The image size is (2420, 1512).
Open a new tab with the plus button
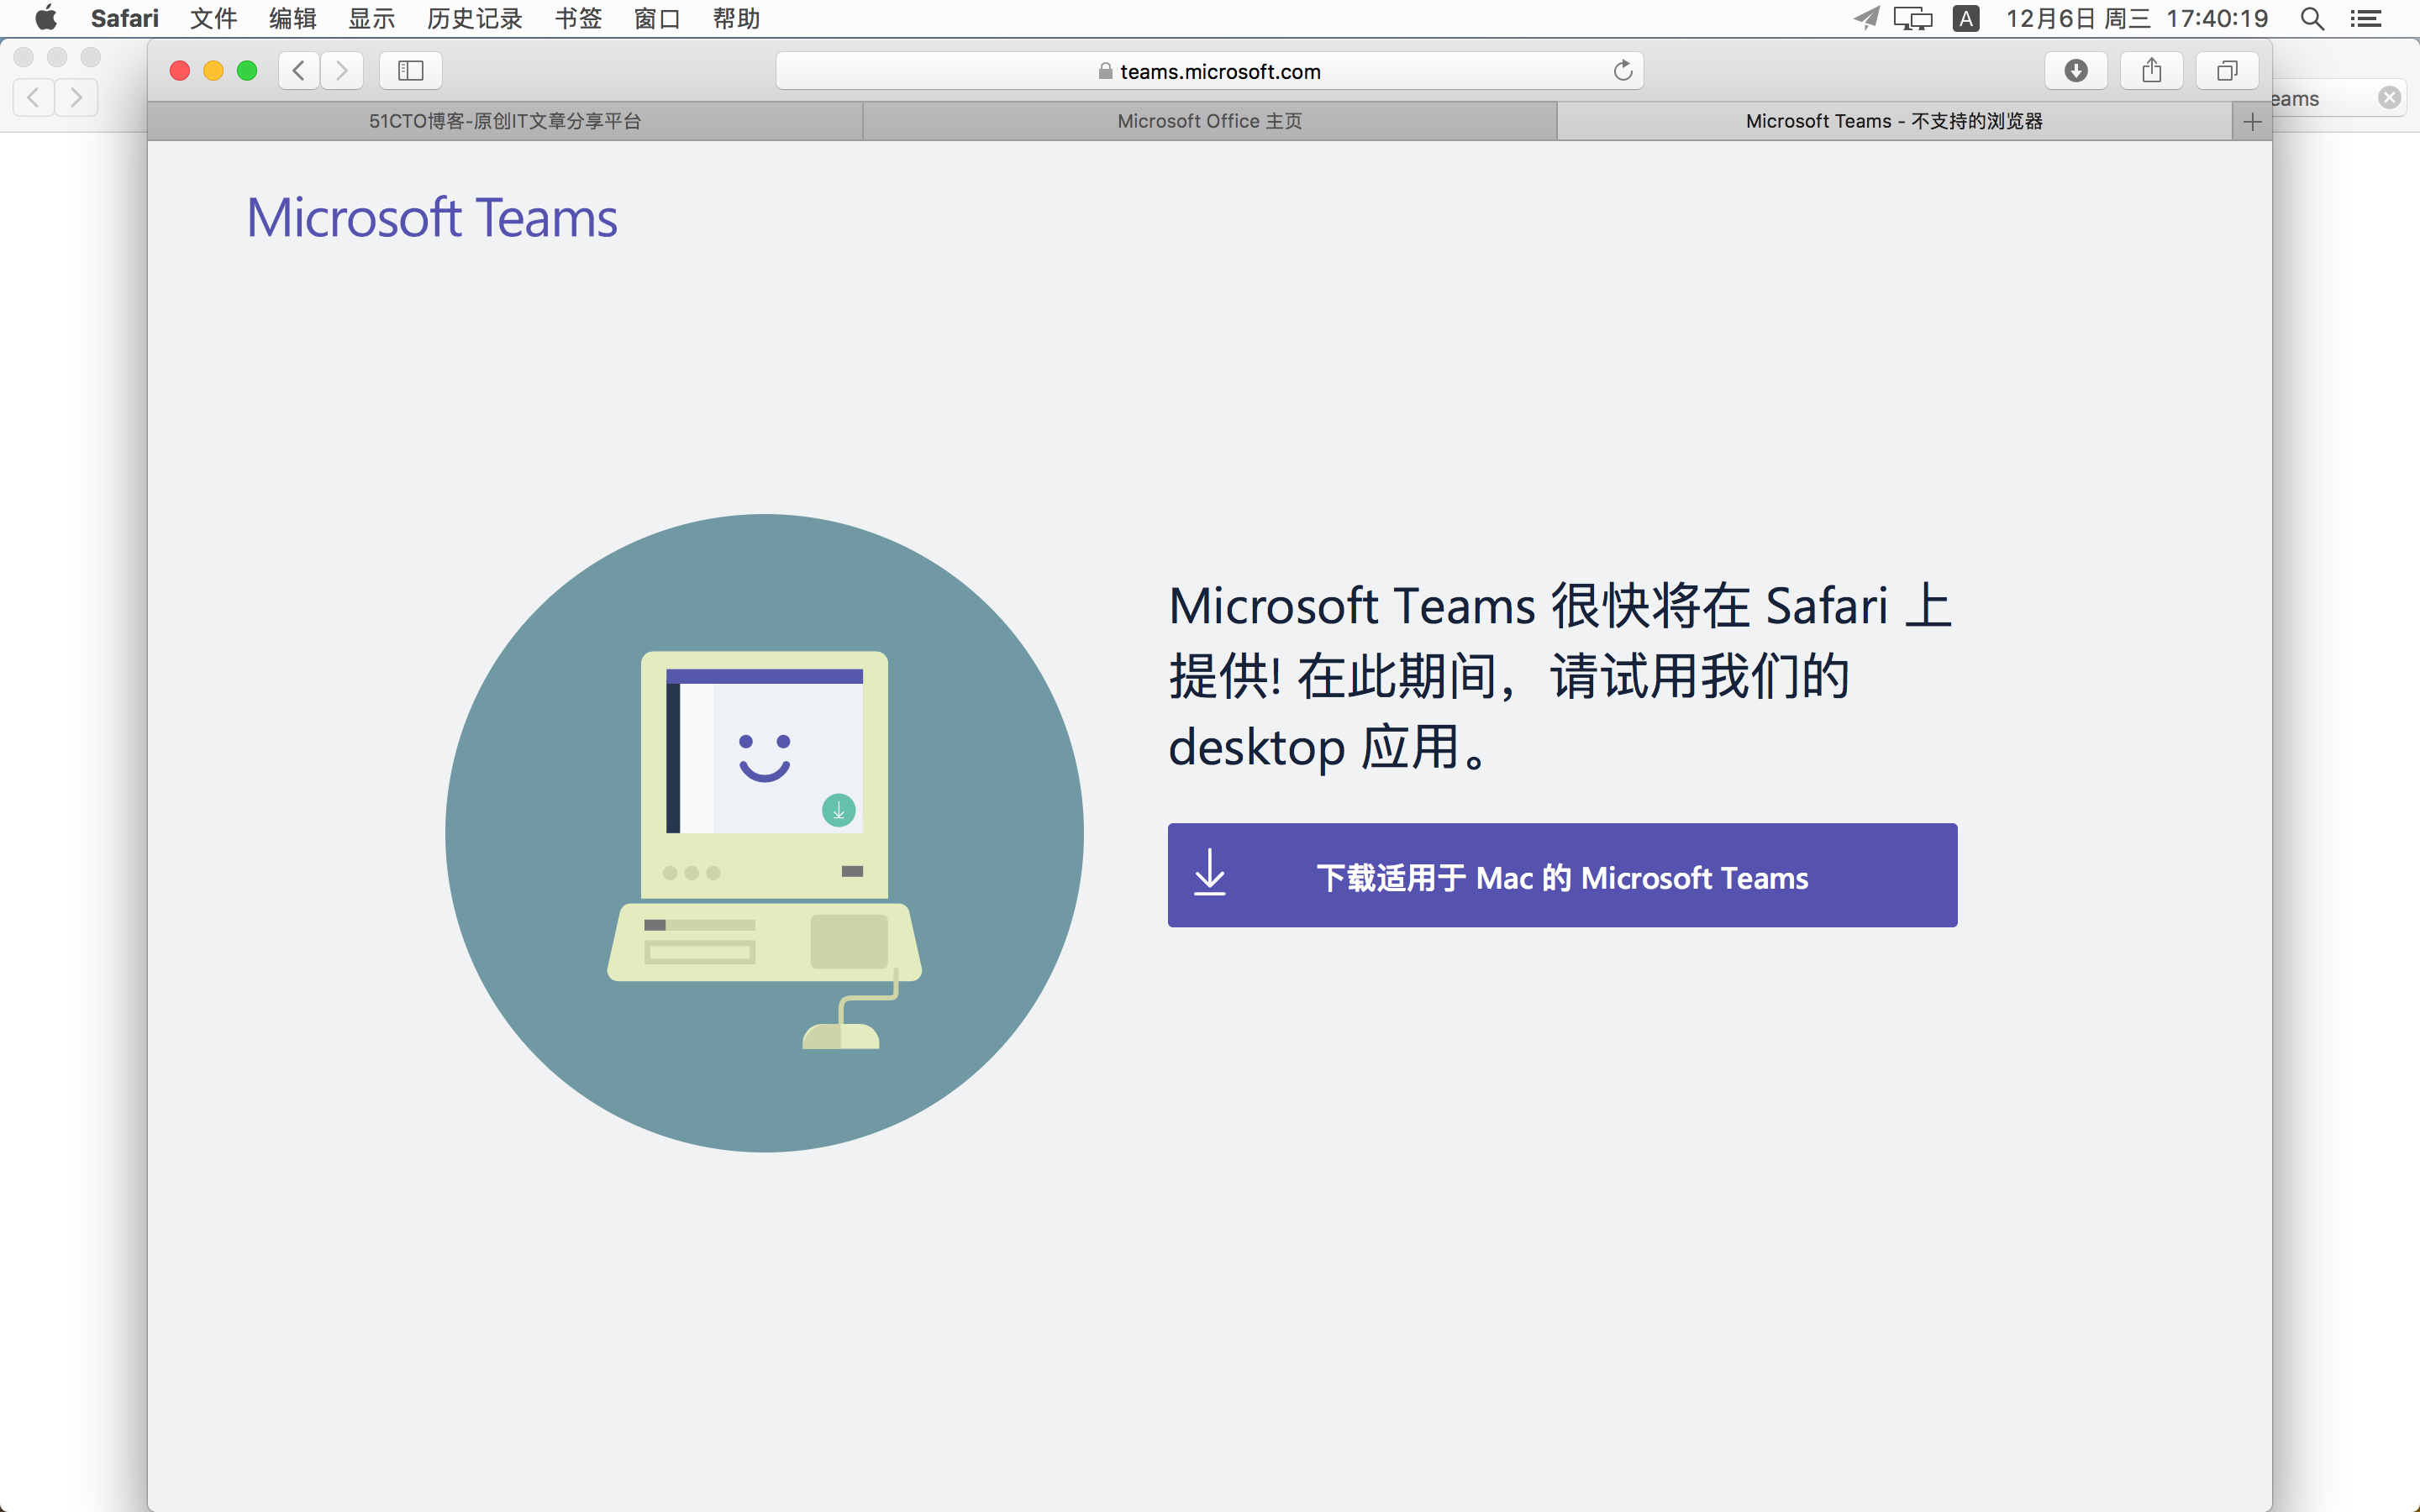[2252, 121]
